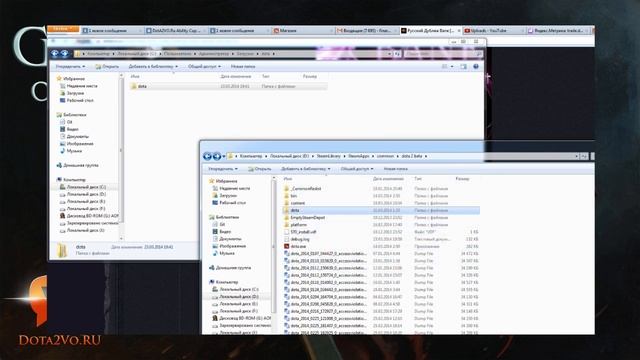
Task: Change view icon in rear Explorer window toolbar
Action: pyautogui.click(x=444, y=67)
